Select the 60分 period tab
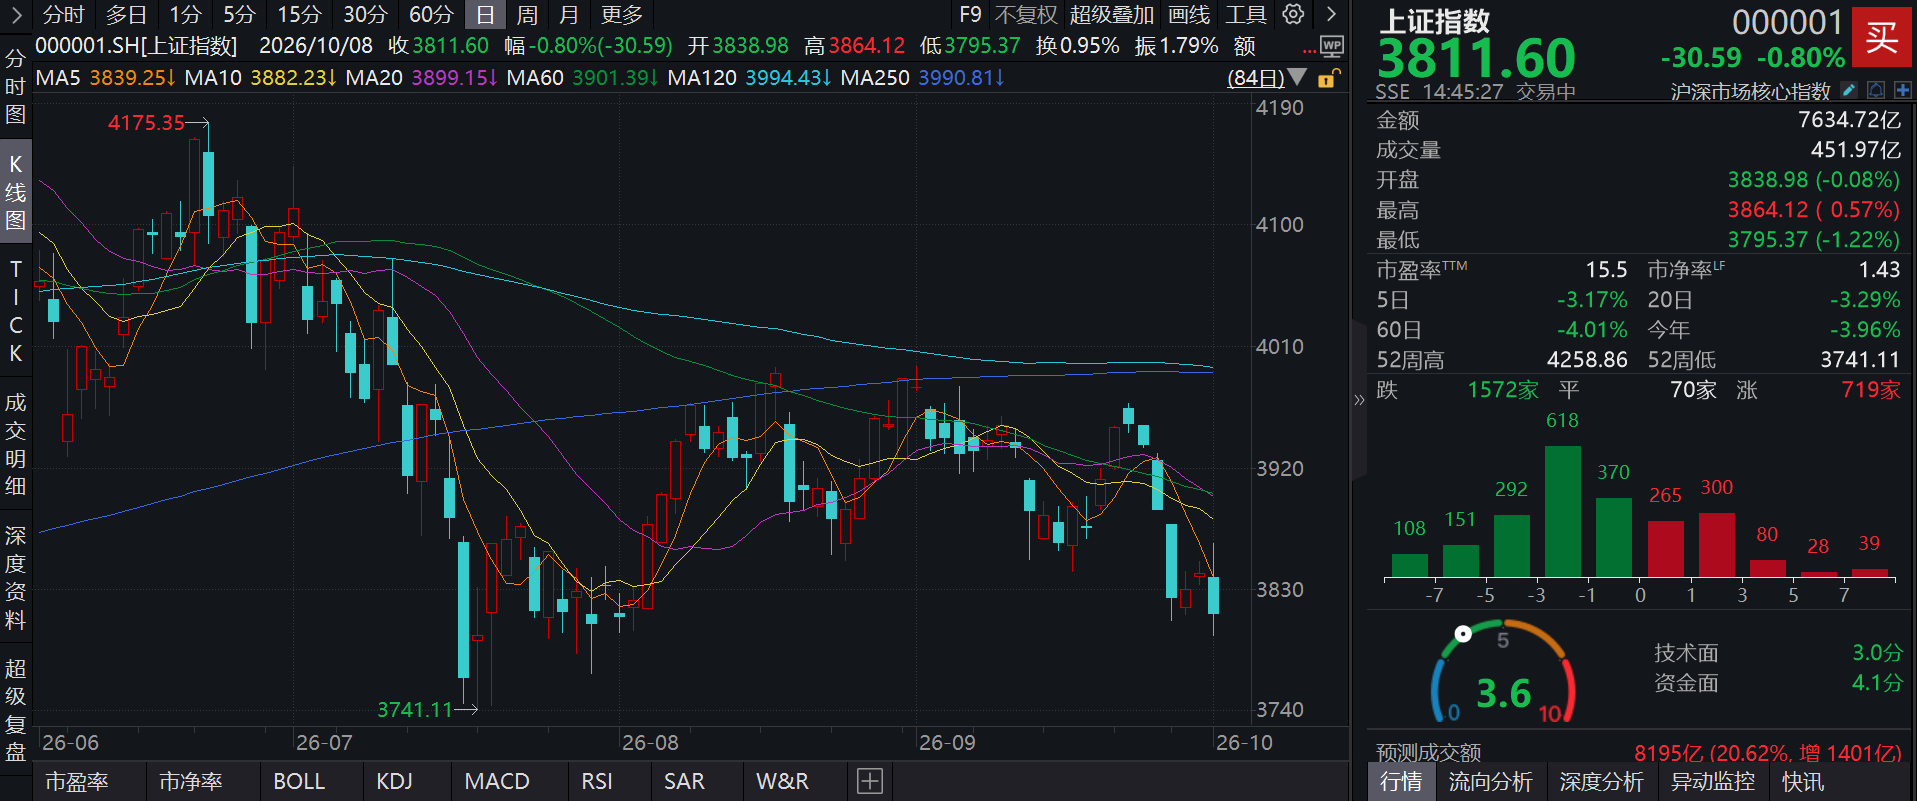 pos(431,15)
